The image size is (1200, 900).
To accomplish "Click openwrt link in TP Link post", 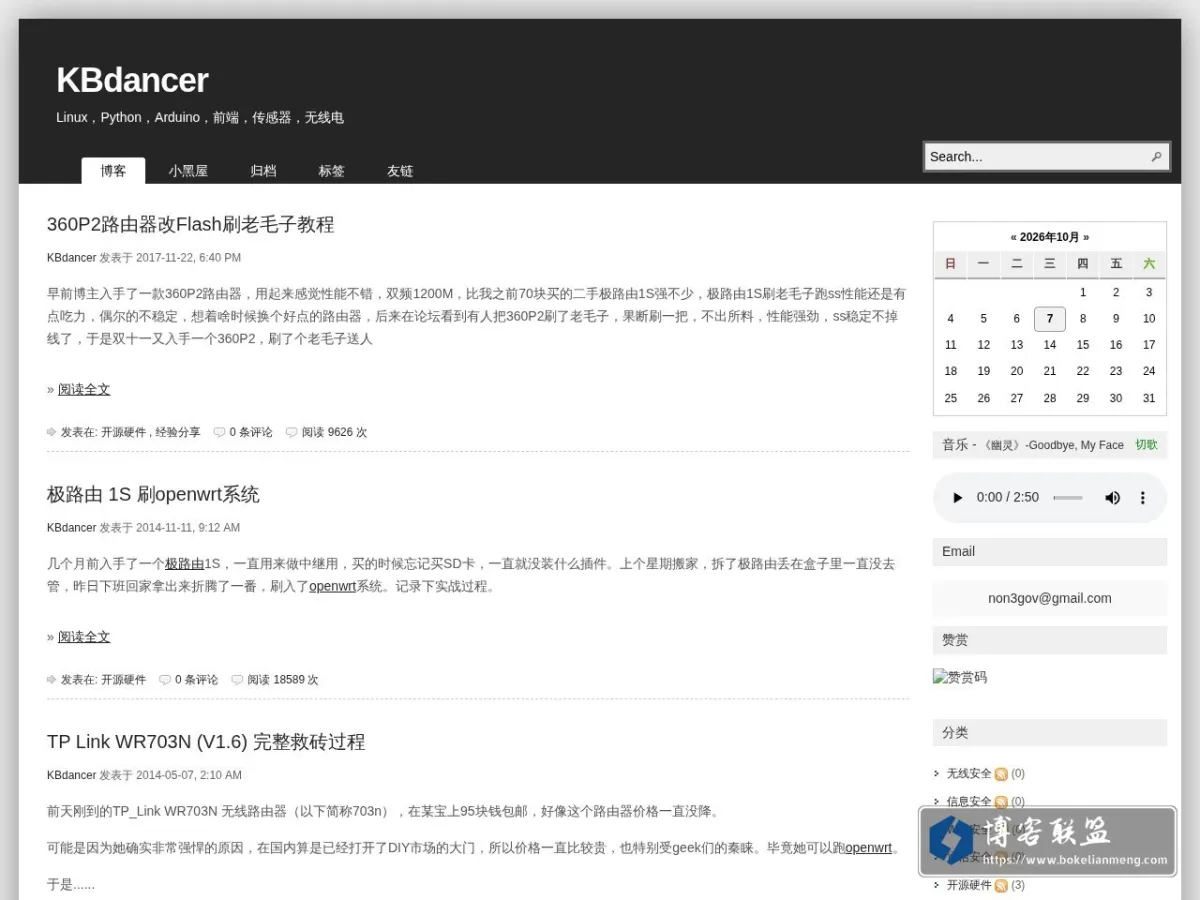I will [868, 847].
